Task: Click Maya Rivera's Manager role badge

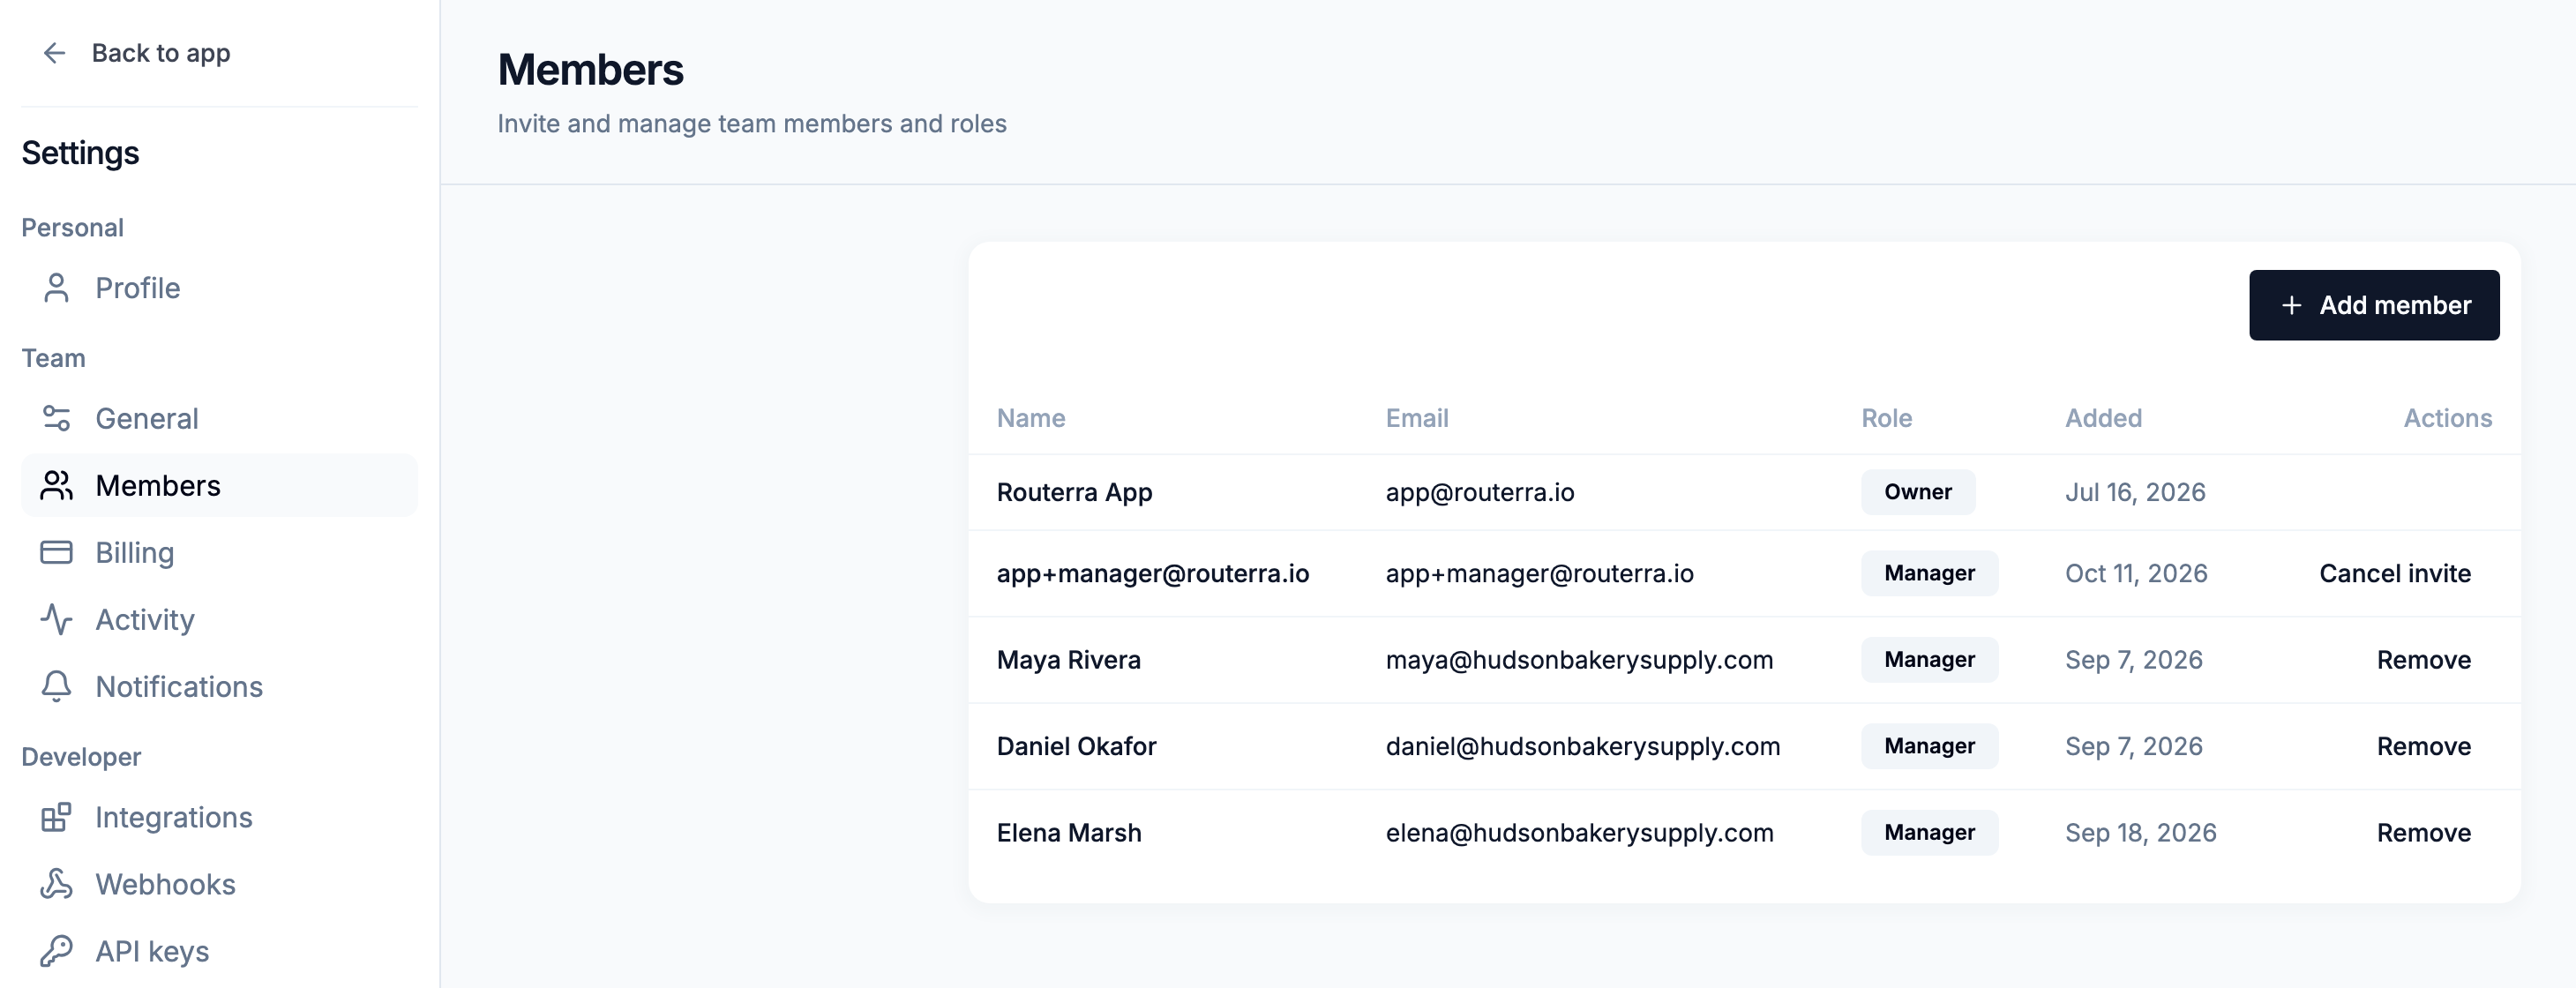Action: coord(1929,660)
